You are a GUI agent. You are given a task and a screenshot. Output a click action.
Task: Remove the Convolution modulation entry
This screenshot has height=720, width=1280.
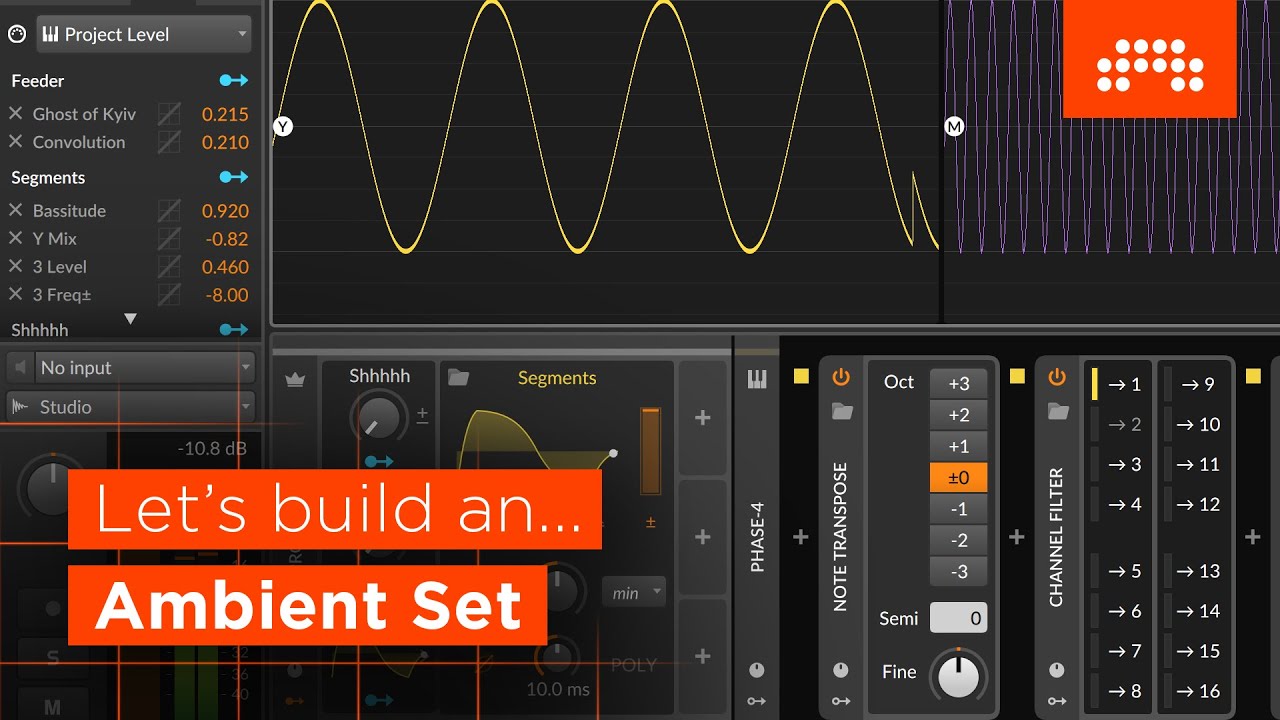pyautogui.click(x=15, y=142)
